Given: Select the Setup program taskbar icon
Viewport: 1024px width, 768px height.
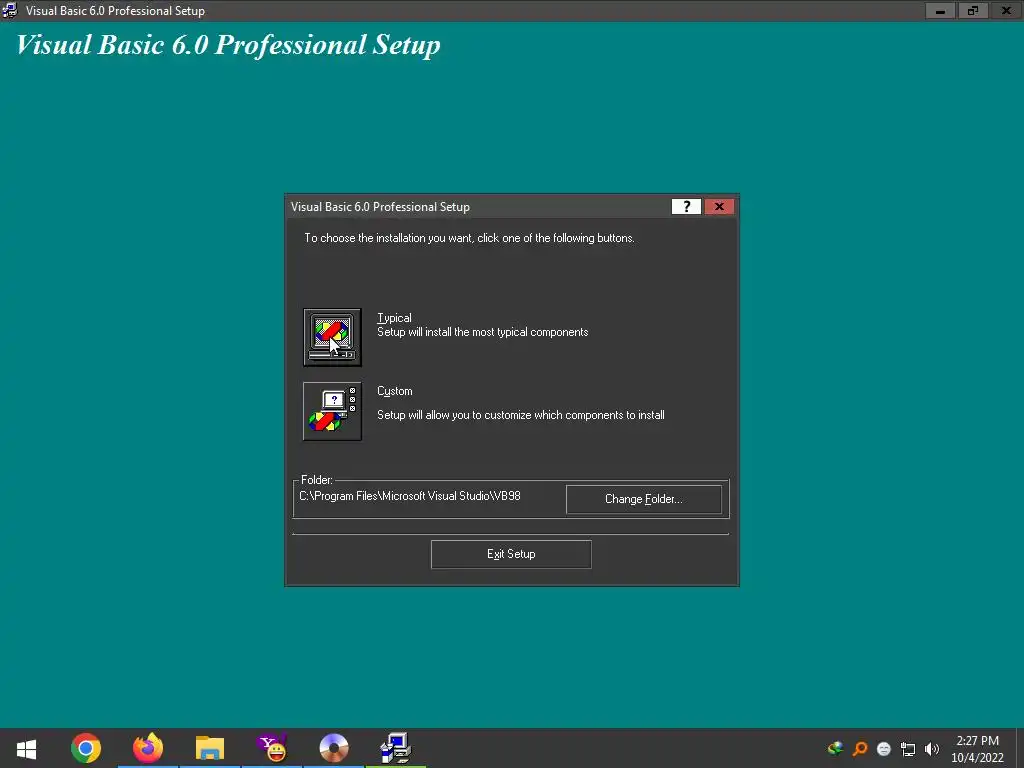Looking at the screenshot, I should click(x=395, y=748).
